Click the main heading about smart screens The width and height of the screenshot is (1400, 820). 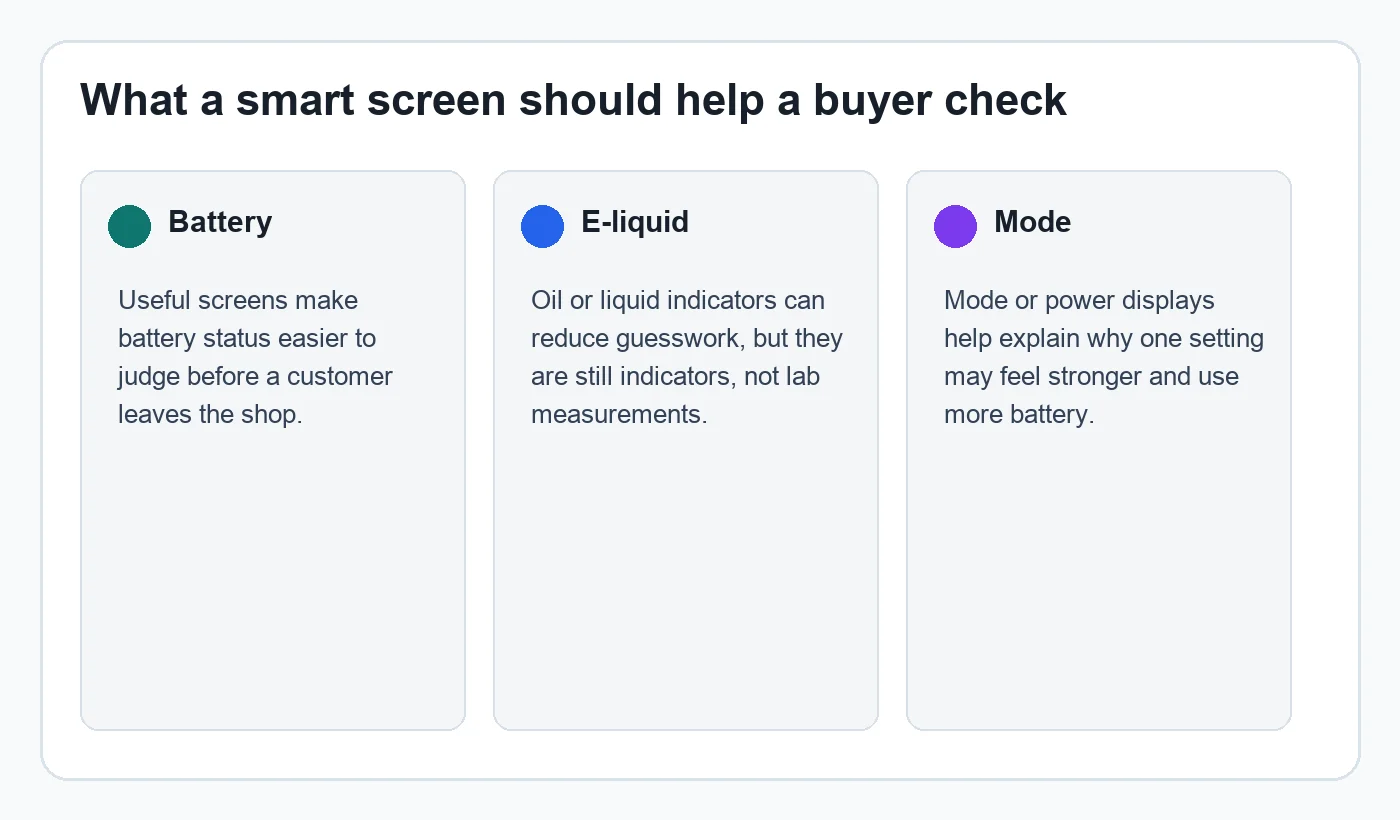pyautogui.click(x=574, y=100)
